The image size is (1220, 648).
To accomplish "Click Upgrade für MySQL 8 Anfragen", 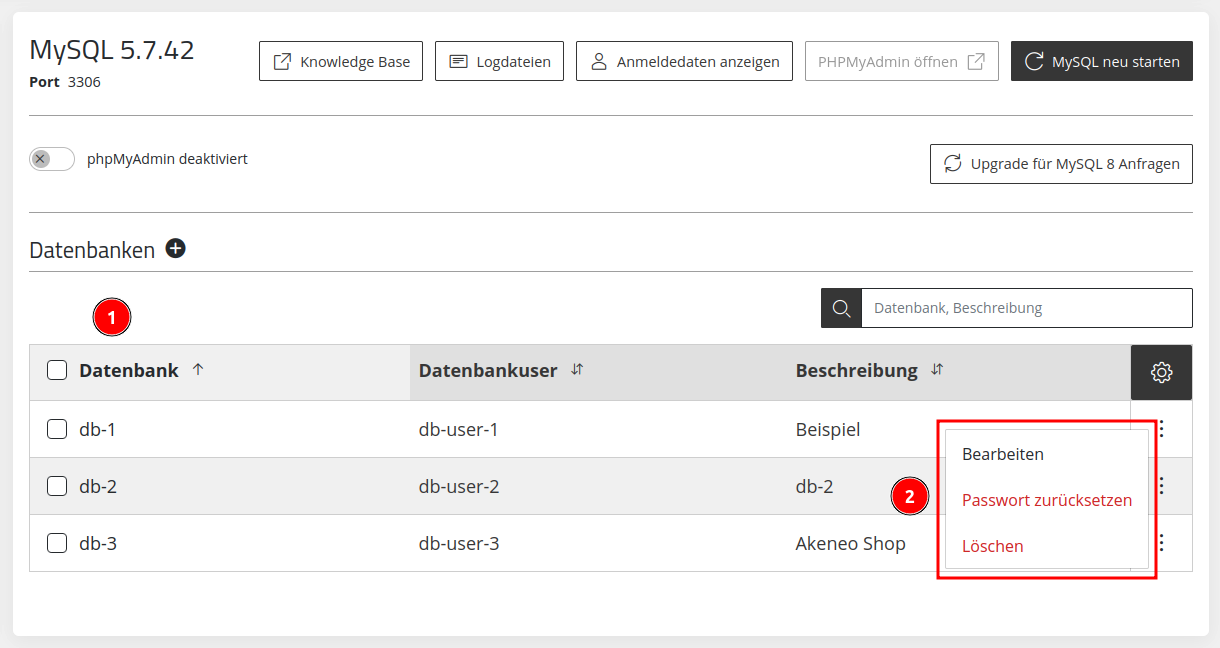I will tap(1061, 164).
